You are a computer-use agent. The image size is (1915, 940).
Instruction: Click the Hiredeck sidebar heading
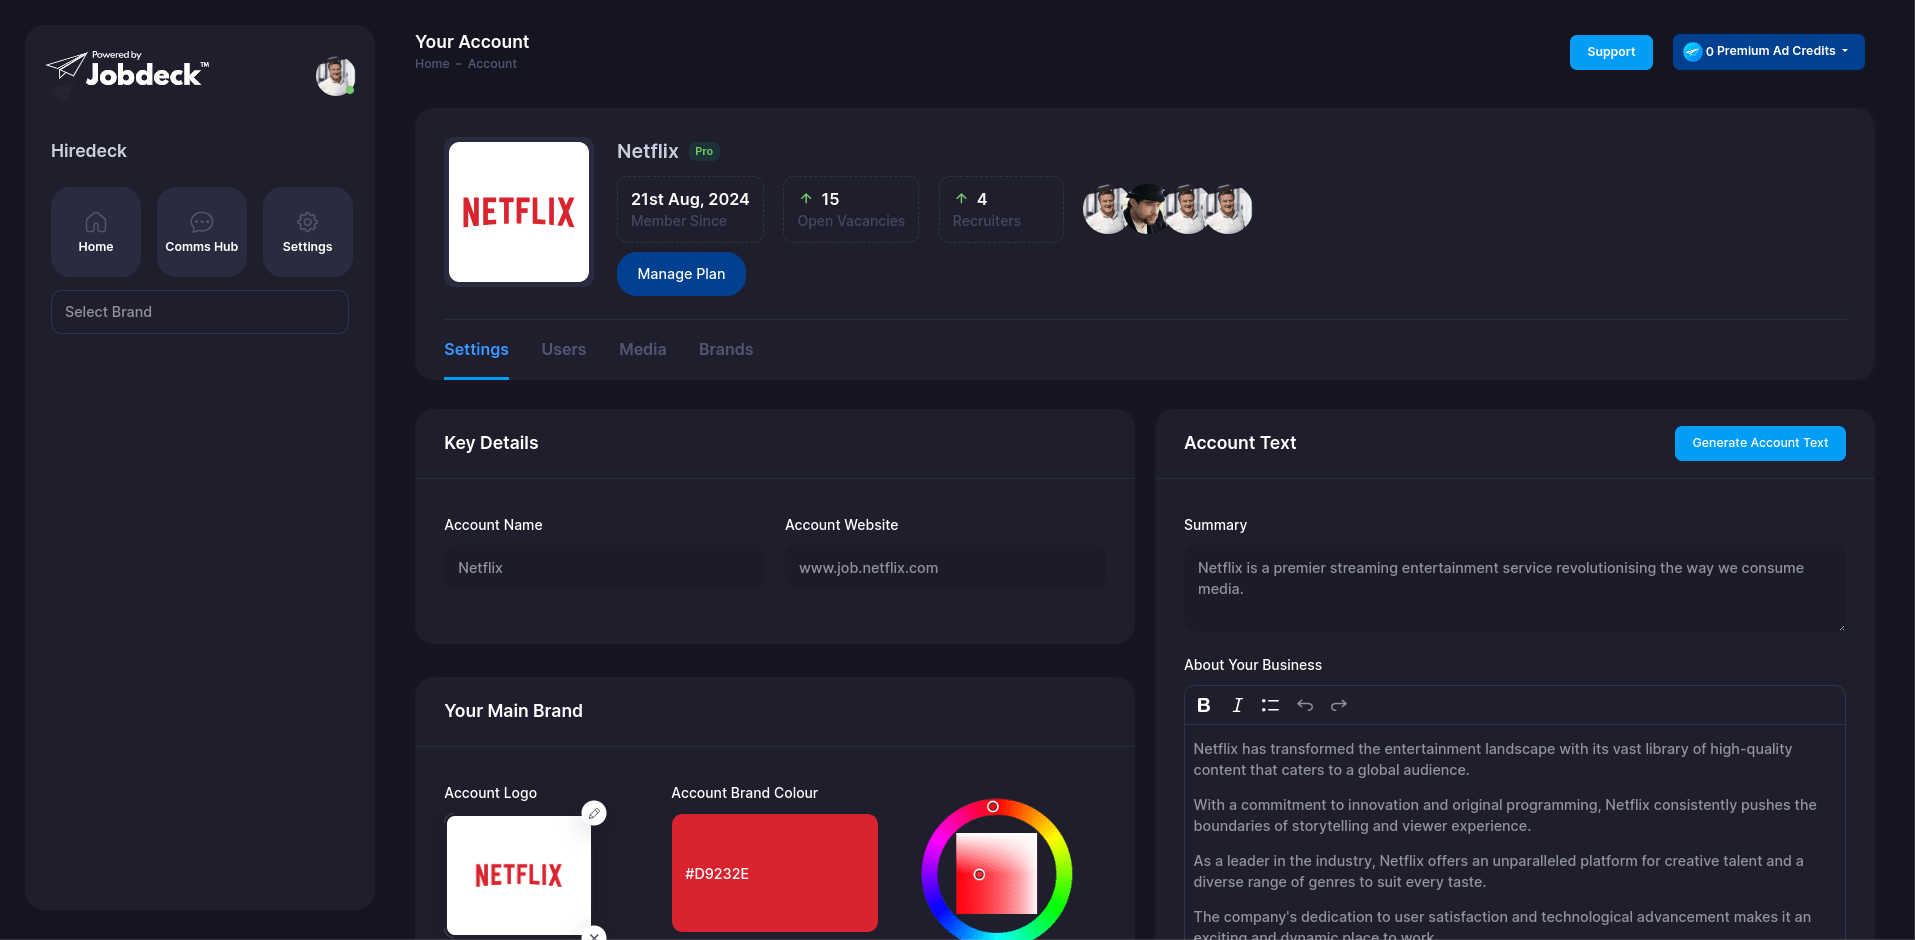[x=89, y=151]
